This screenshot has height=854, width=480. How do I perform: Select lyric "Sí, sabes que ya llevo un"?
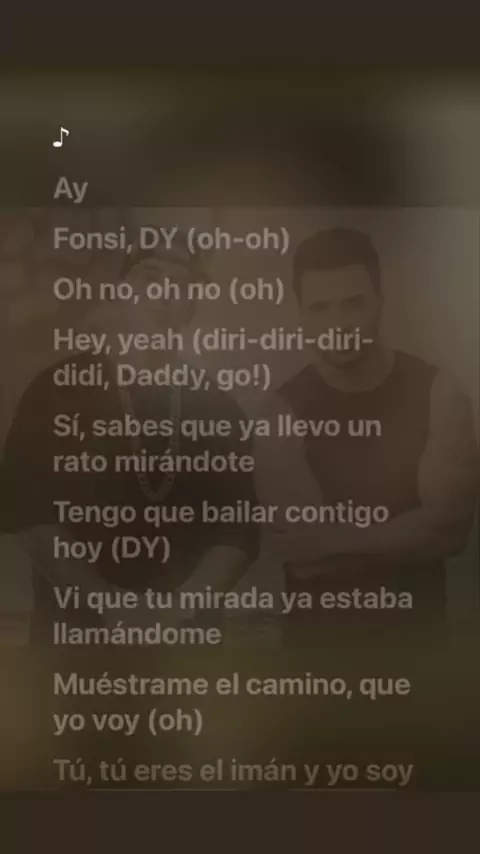point(217,426)
